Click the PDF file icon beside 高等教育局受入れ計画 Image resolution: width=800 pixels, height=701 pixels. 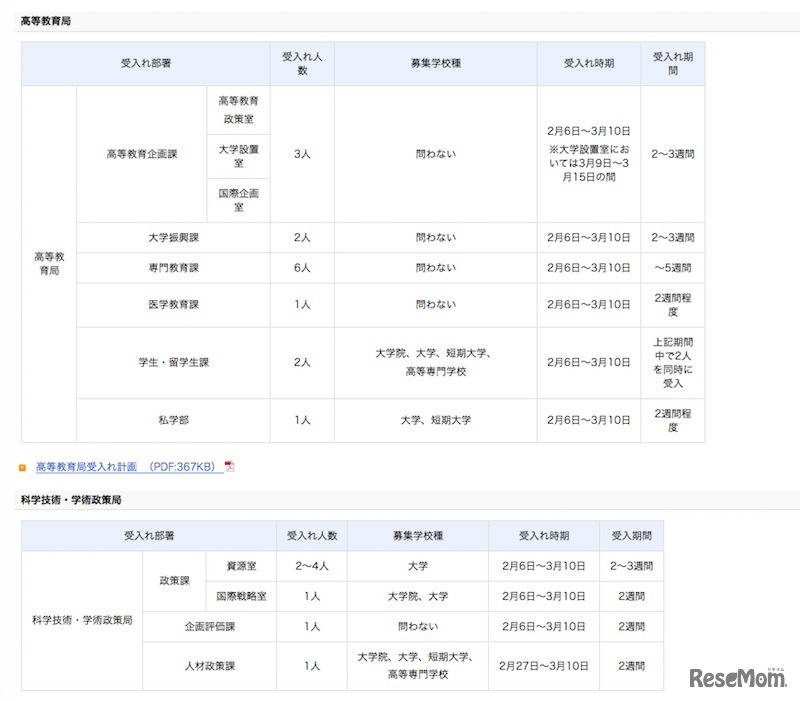click(x=232, y=465)
